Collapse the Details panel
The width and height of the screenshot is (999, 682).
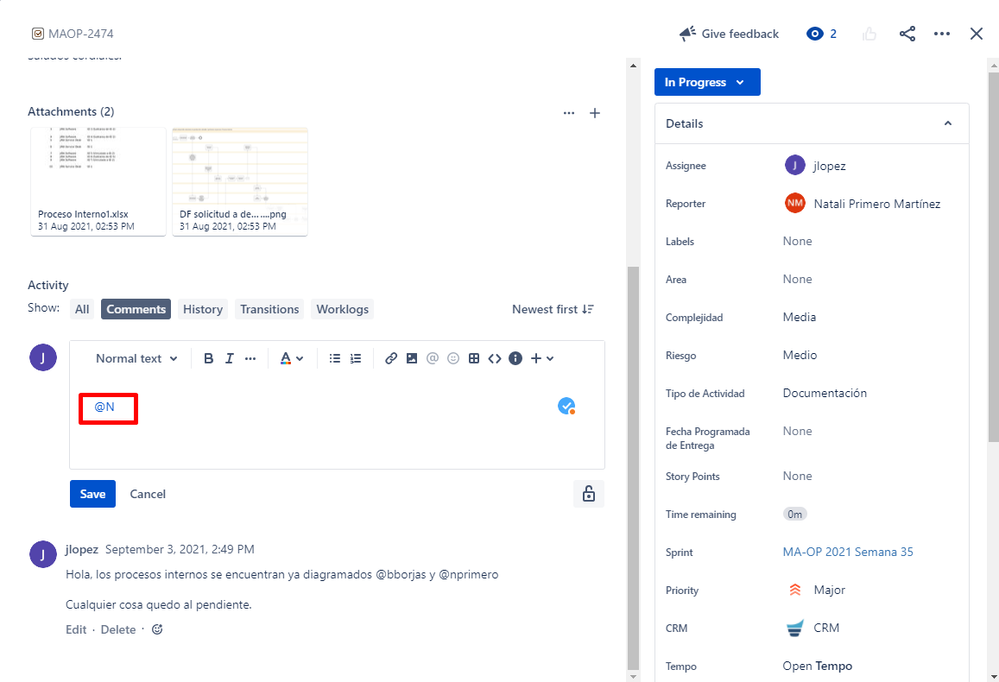(x=948, y=123)
